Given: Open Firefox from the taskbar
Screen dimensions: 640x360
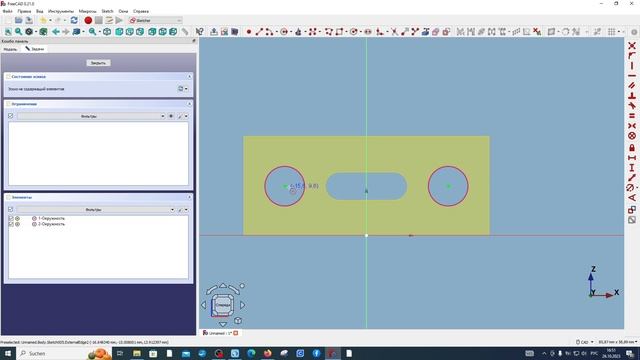Looking at the screenshot, I should point(267,353).
